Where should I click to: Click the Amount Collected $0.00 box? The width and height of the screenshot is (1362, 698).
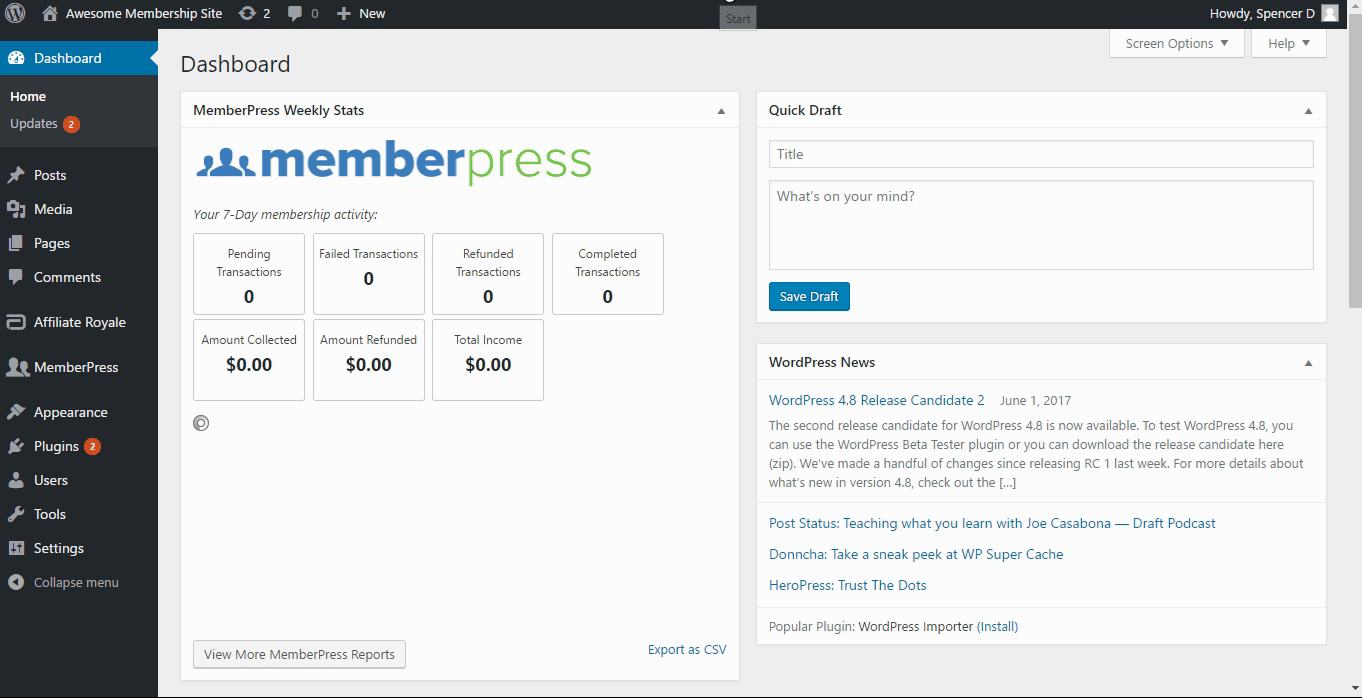[x=249, y=360]
